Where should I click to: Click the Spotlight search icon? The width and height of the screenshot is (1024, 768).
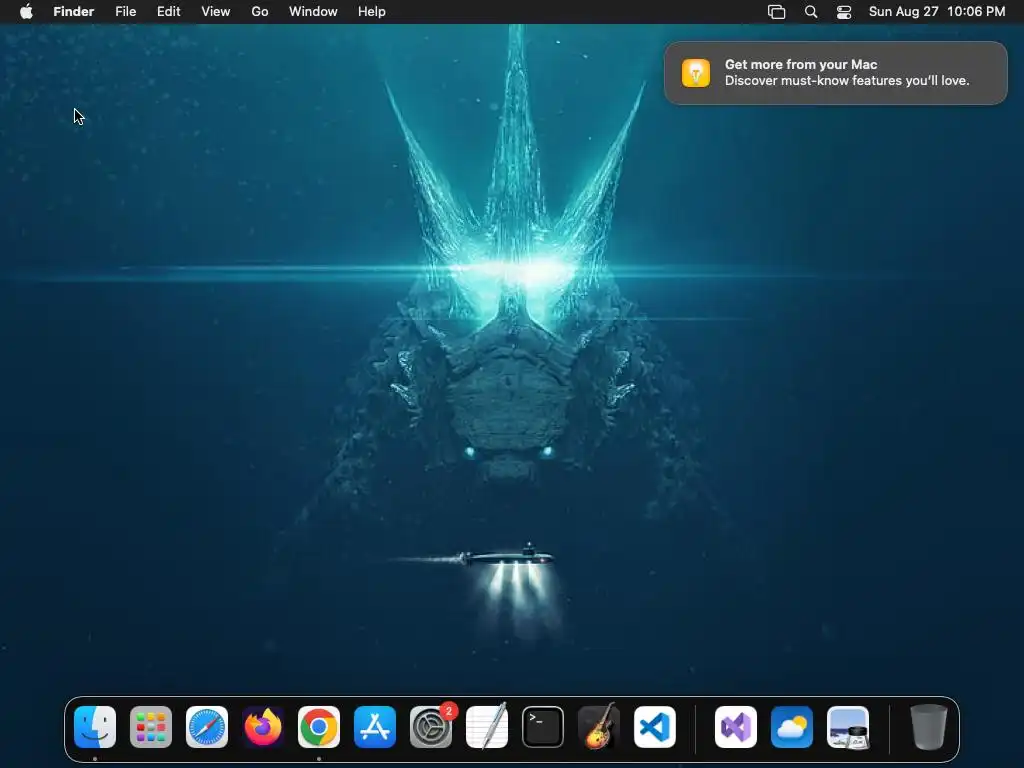tap(810, 12)
